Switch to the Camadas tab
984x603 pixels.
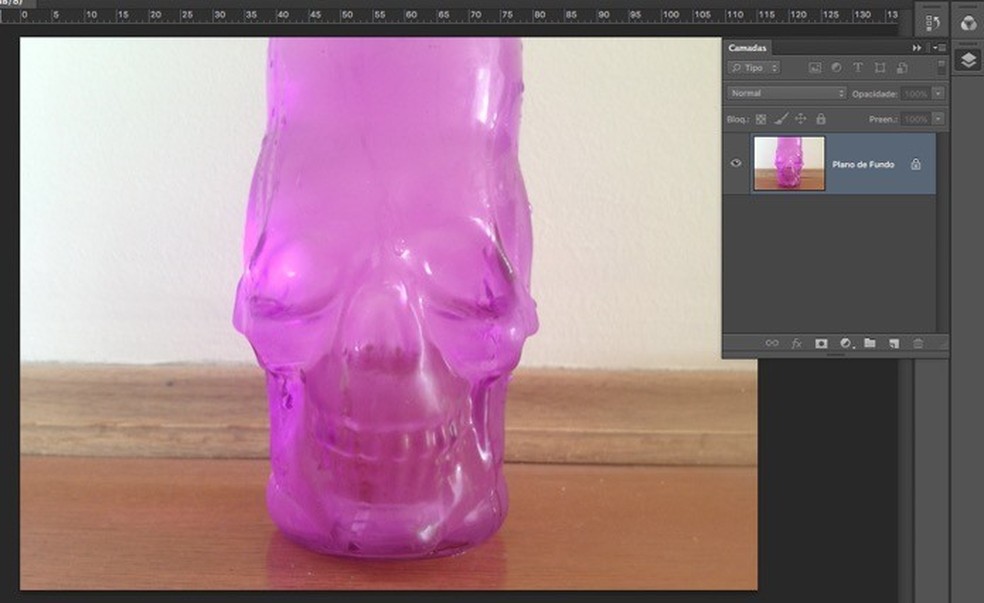747,48
